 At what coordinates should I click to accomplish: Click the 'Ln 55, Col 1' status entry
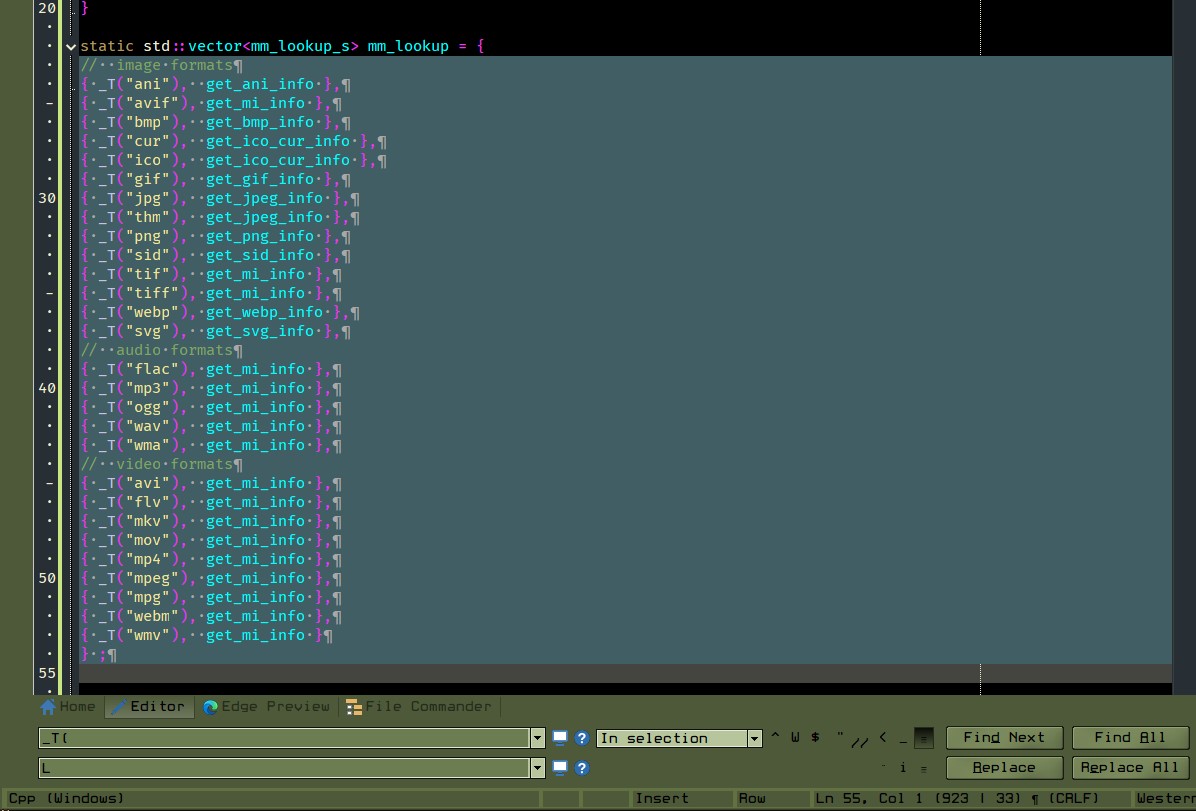pyautogui.click(x=869, y=799)
